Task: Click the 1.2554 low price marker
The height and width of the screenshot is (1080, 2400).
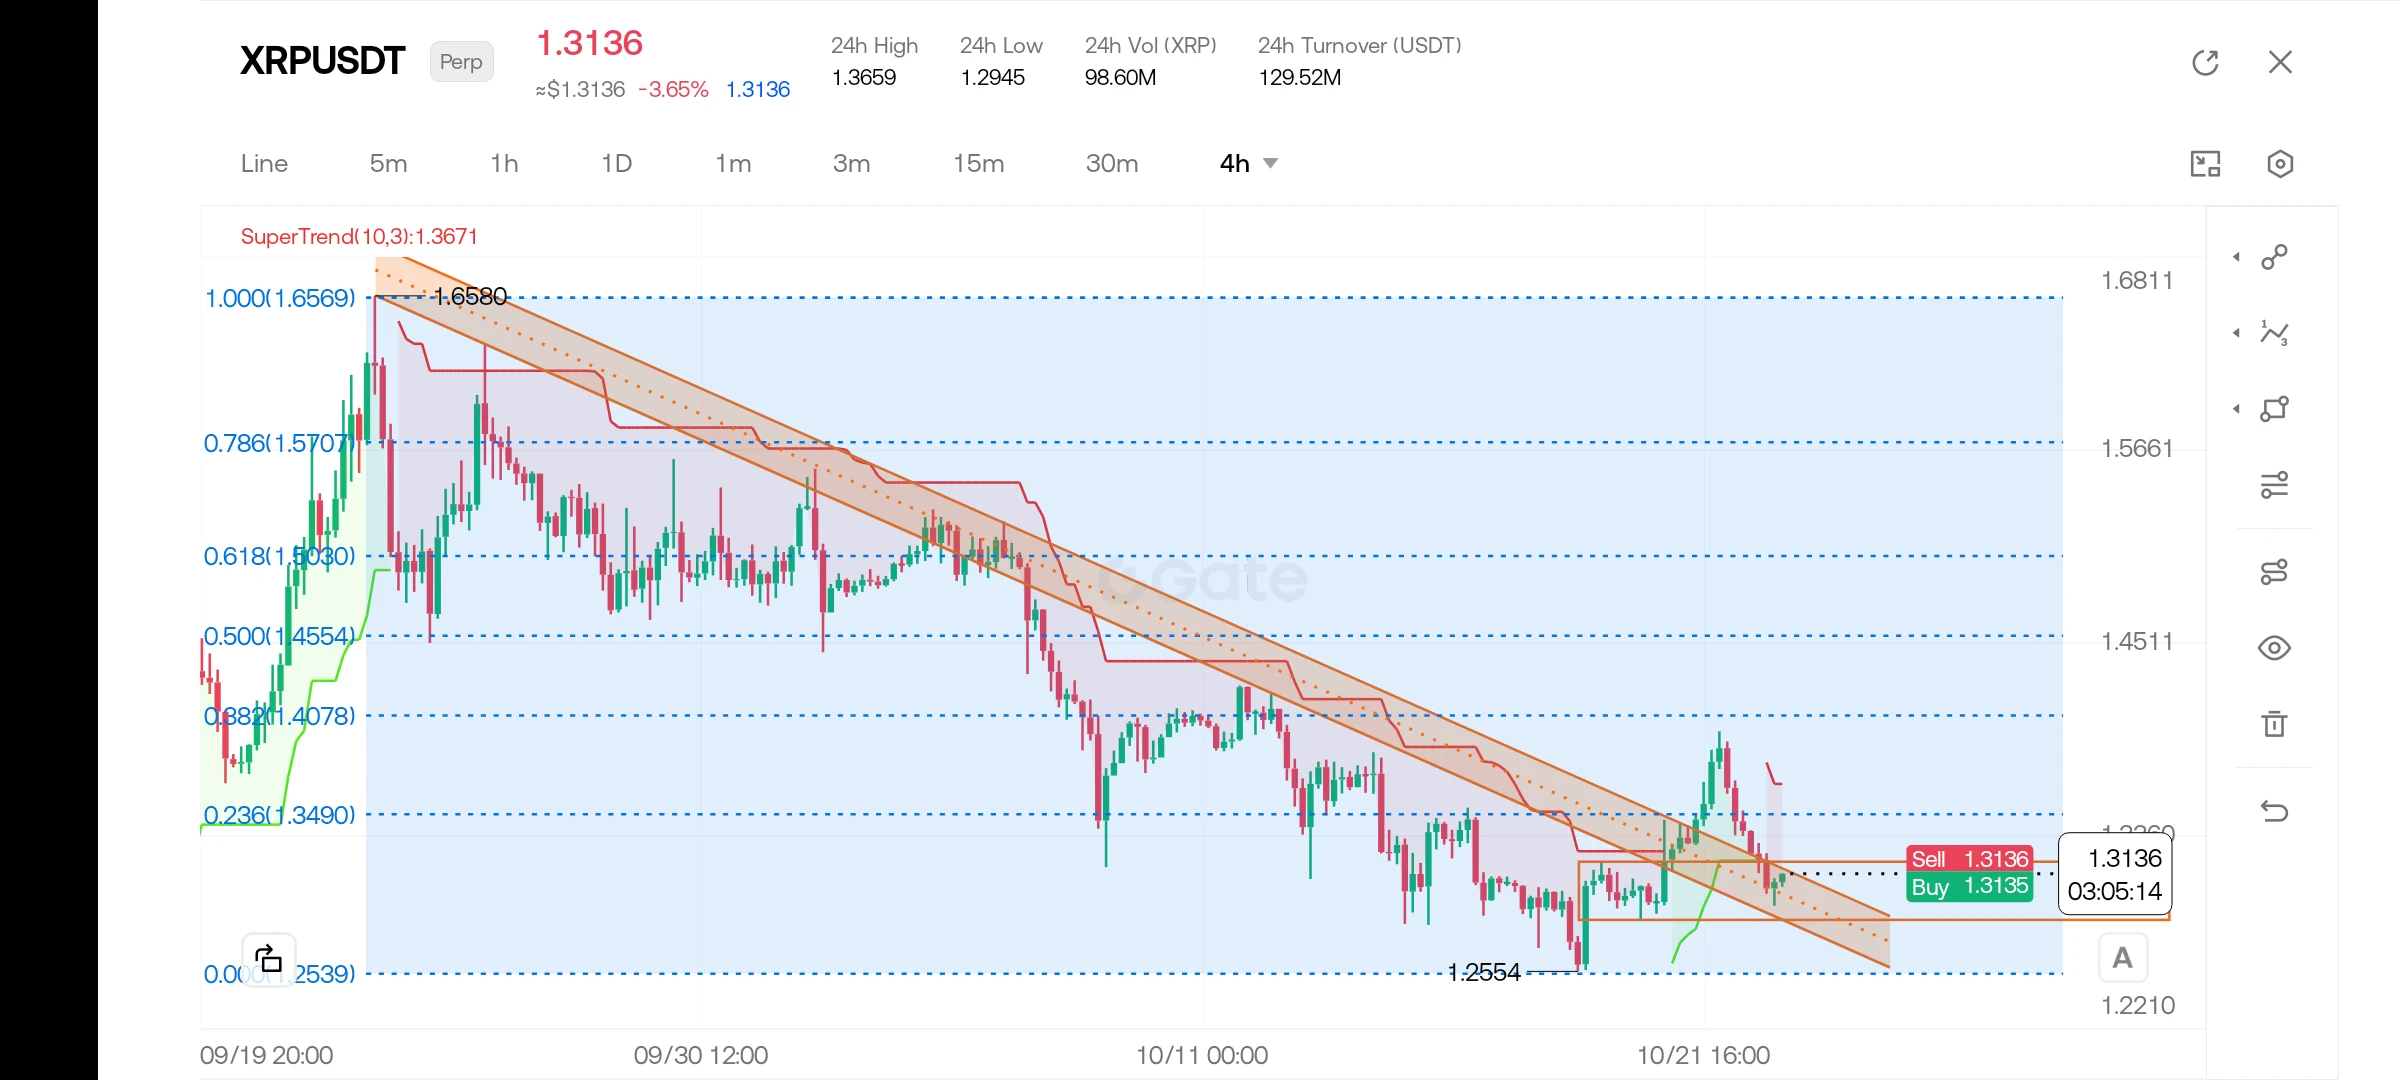Action: click(x=1484, y=972)
